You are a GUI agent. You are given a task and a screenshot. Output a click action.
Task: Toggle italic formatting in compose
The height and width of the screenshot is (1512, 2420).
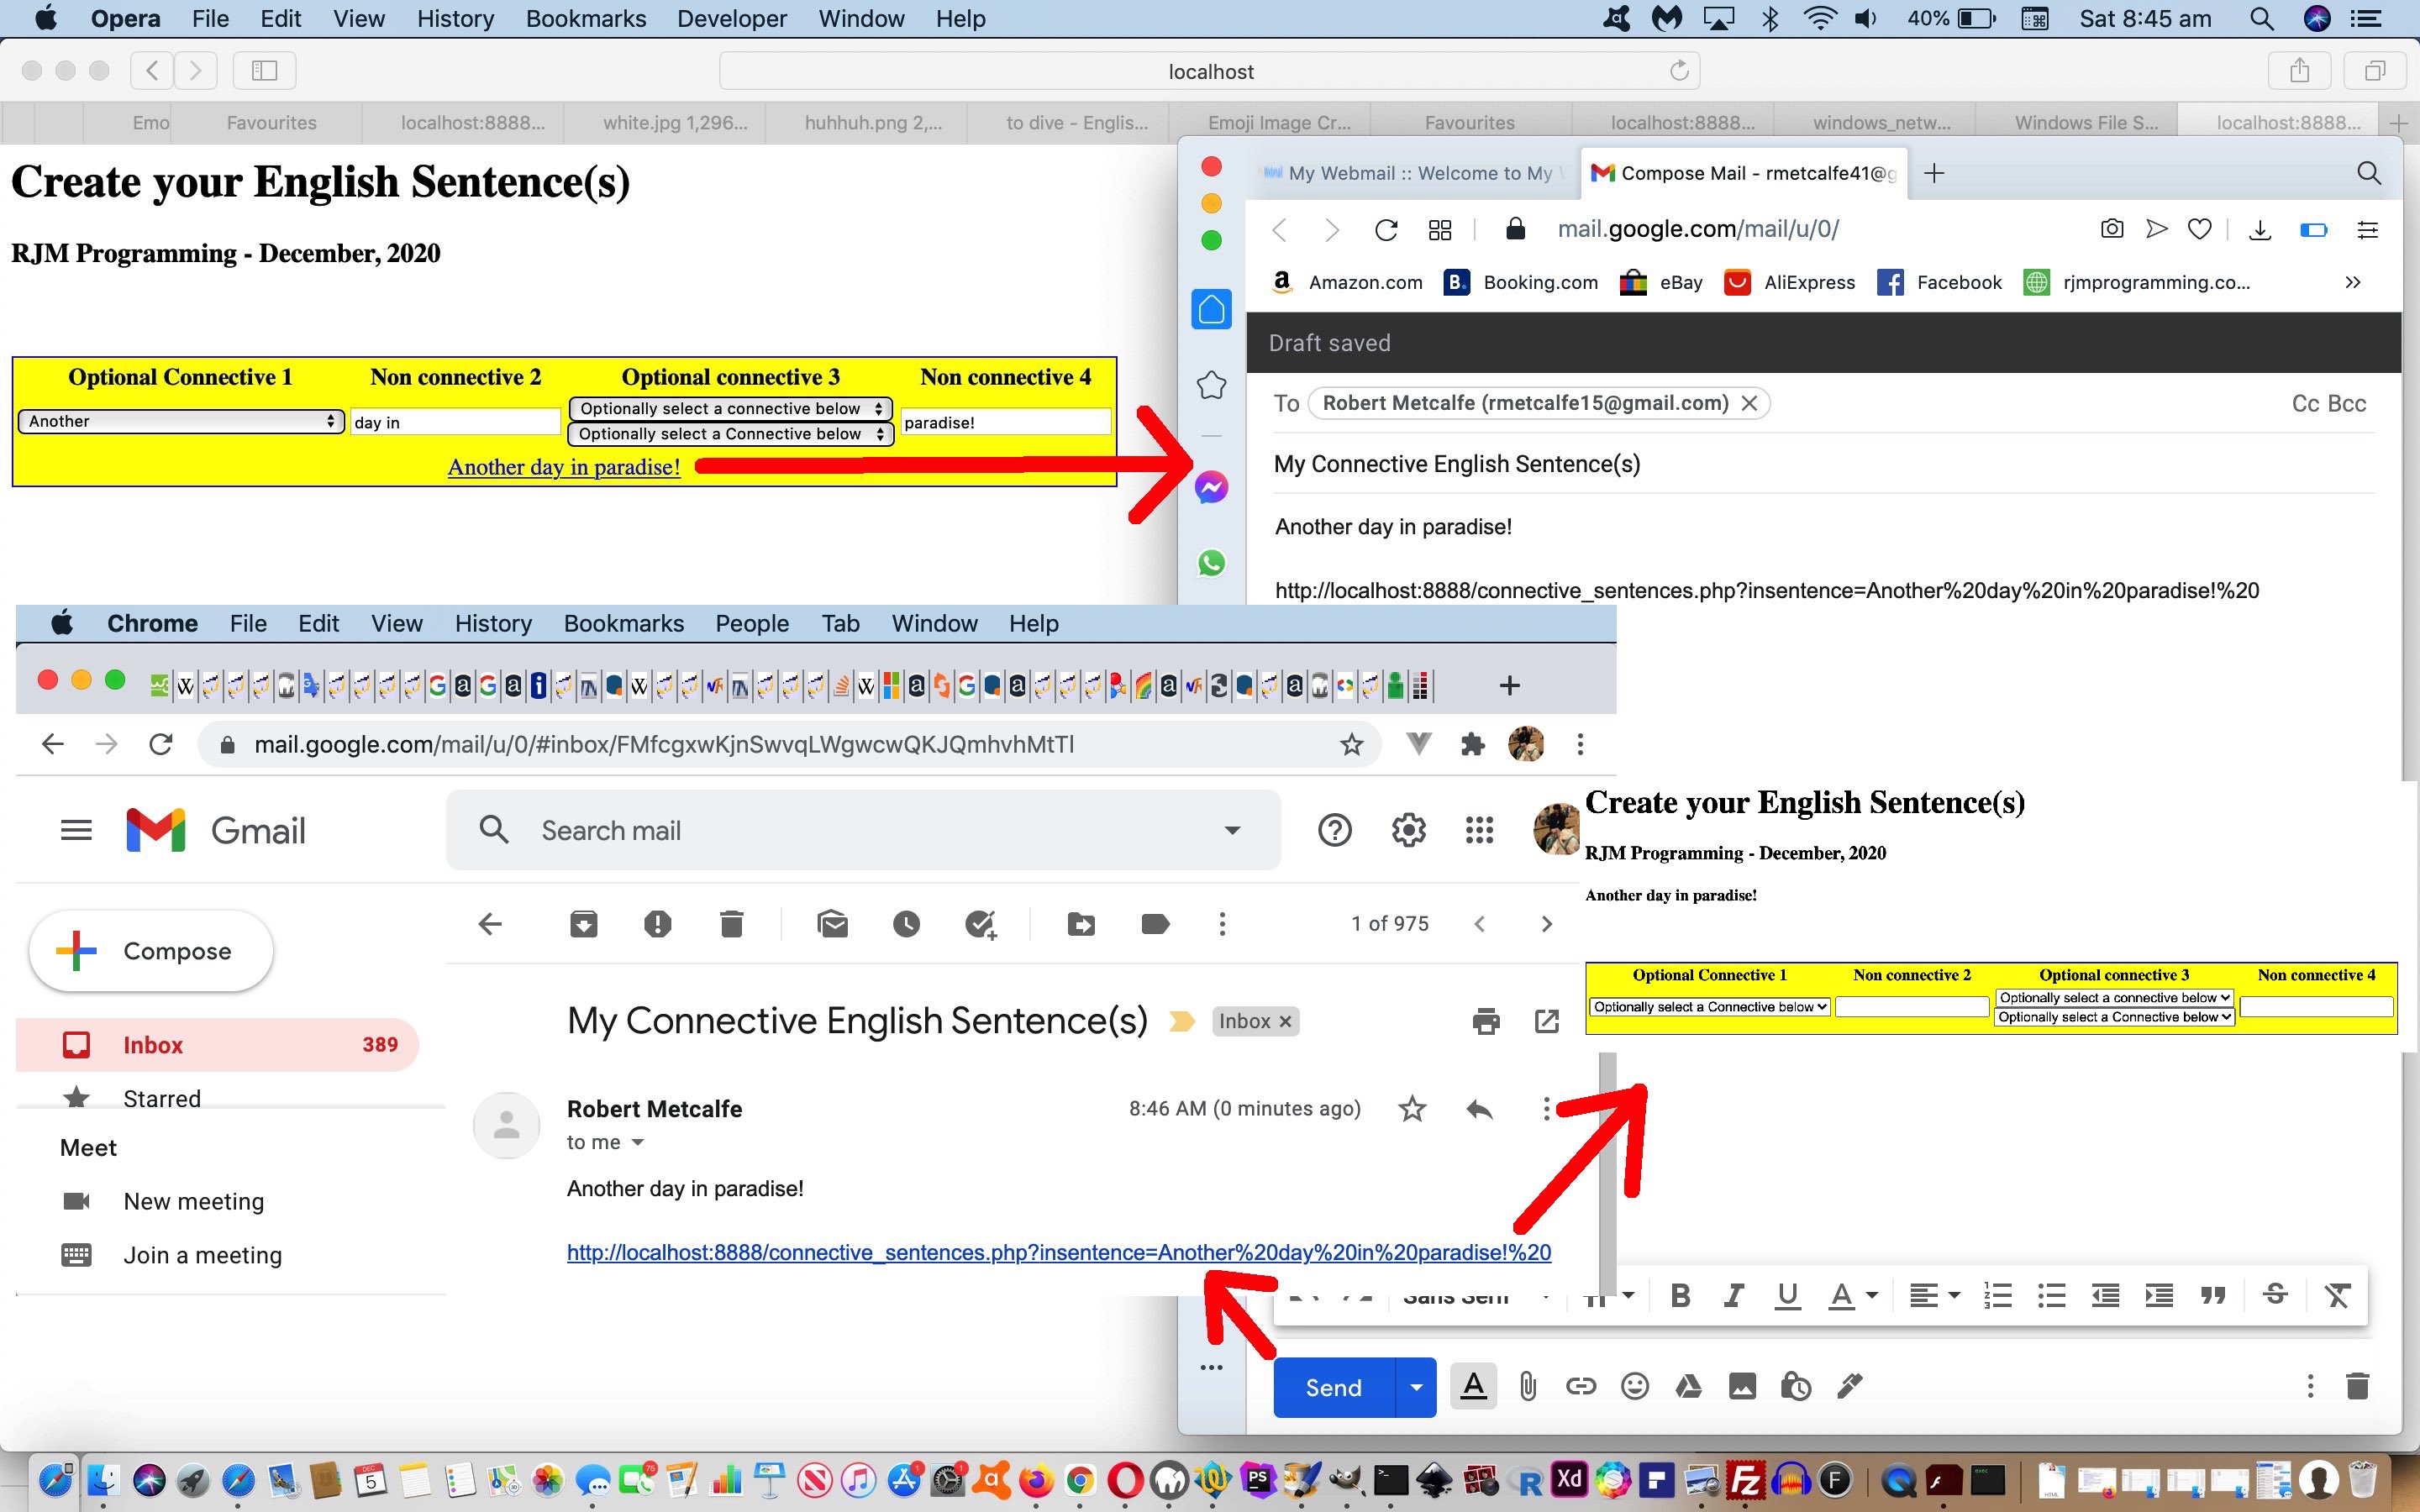[1733, 1296]
